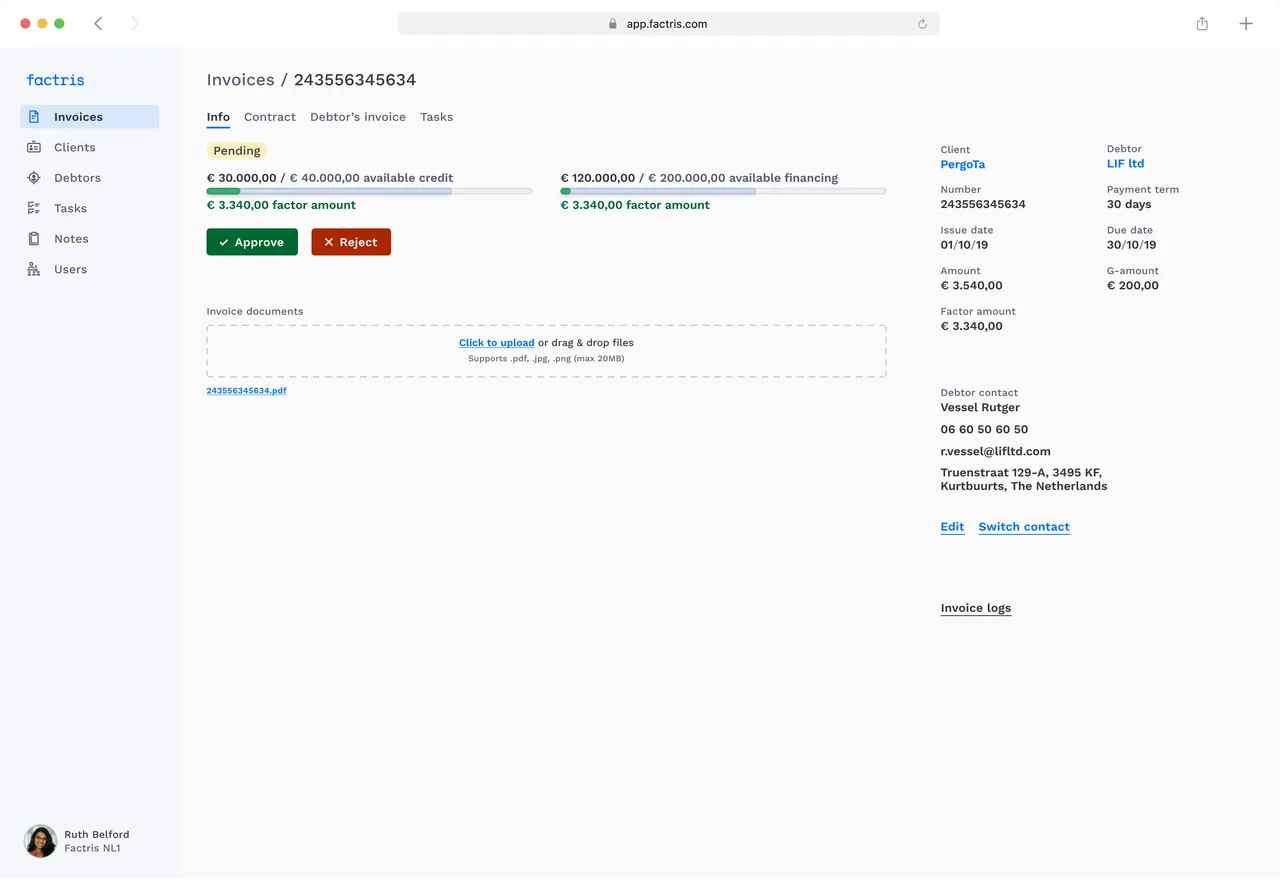The image size is (1280, 880).
Task: Click the issue date 01/10/19
Action: tap(964, 245)
